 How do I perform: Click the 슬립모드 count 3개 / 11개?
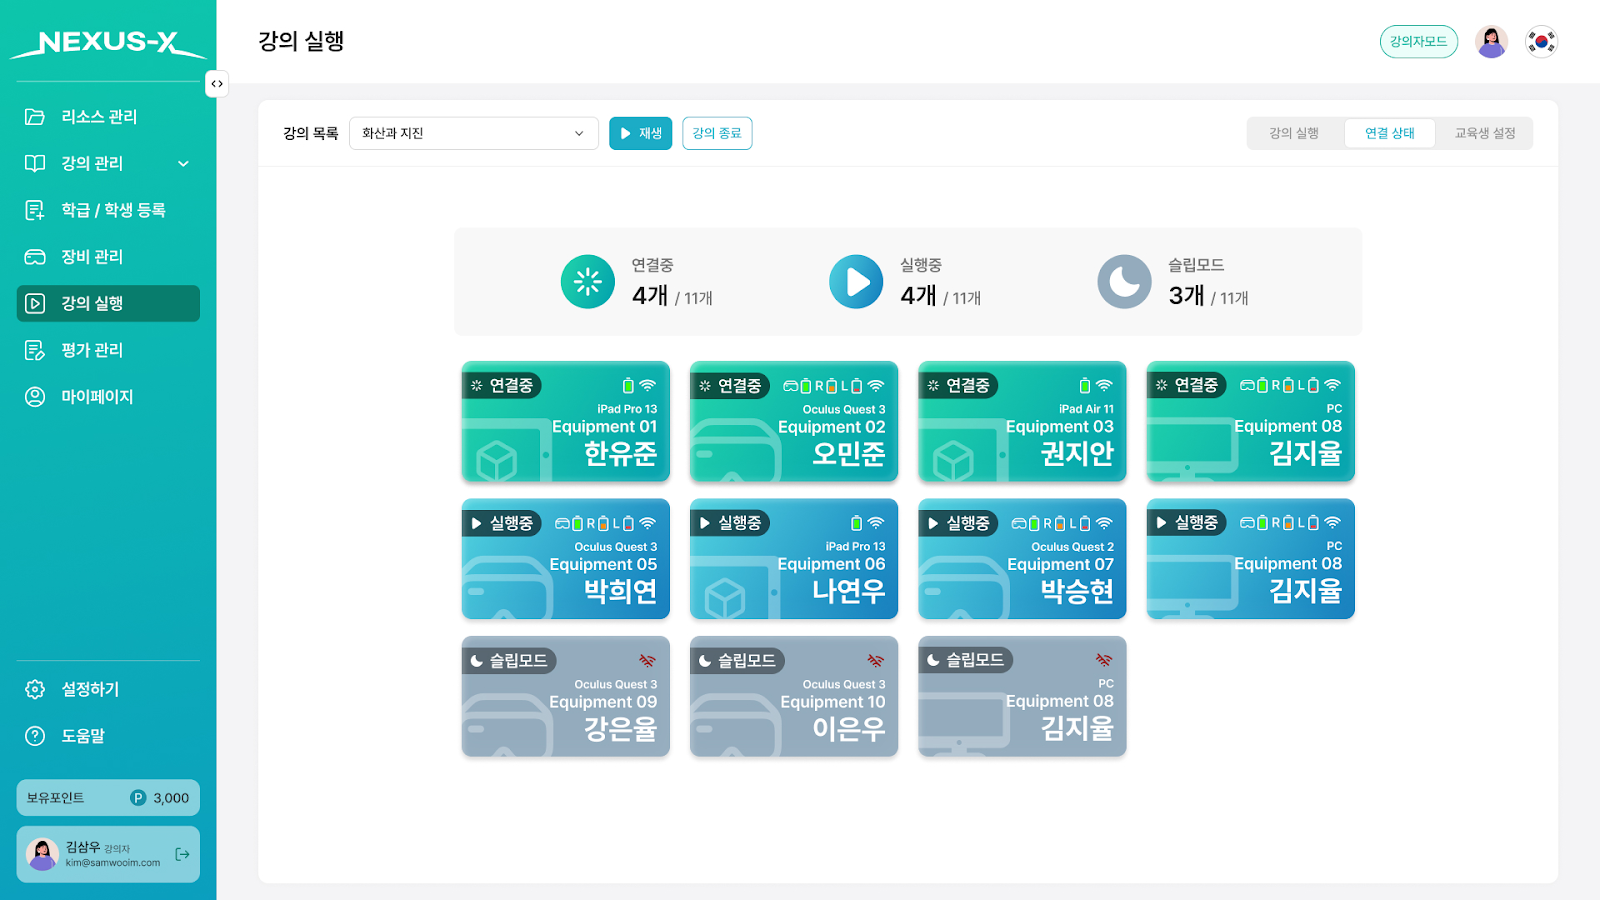tap(1208, 296)
